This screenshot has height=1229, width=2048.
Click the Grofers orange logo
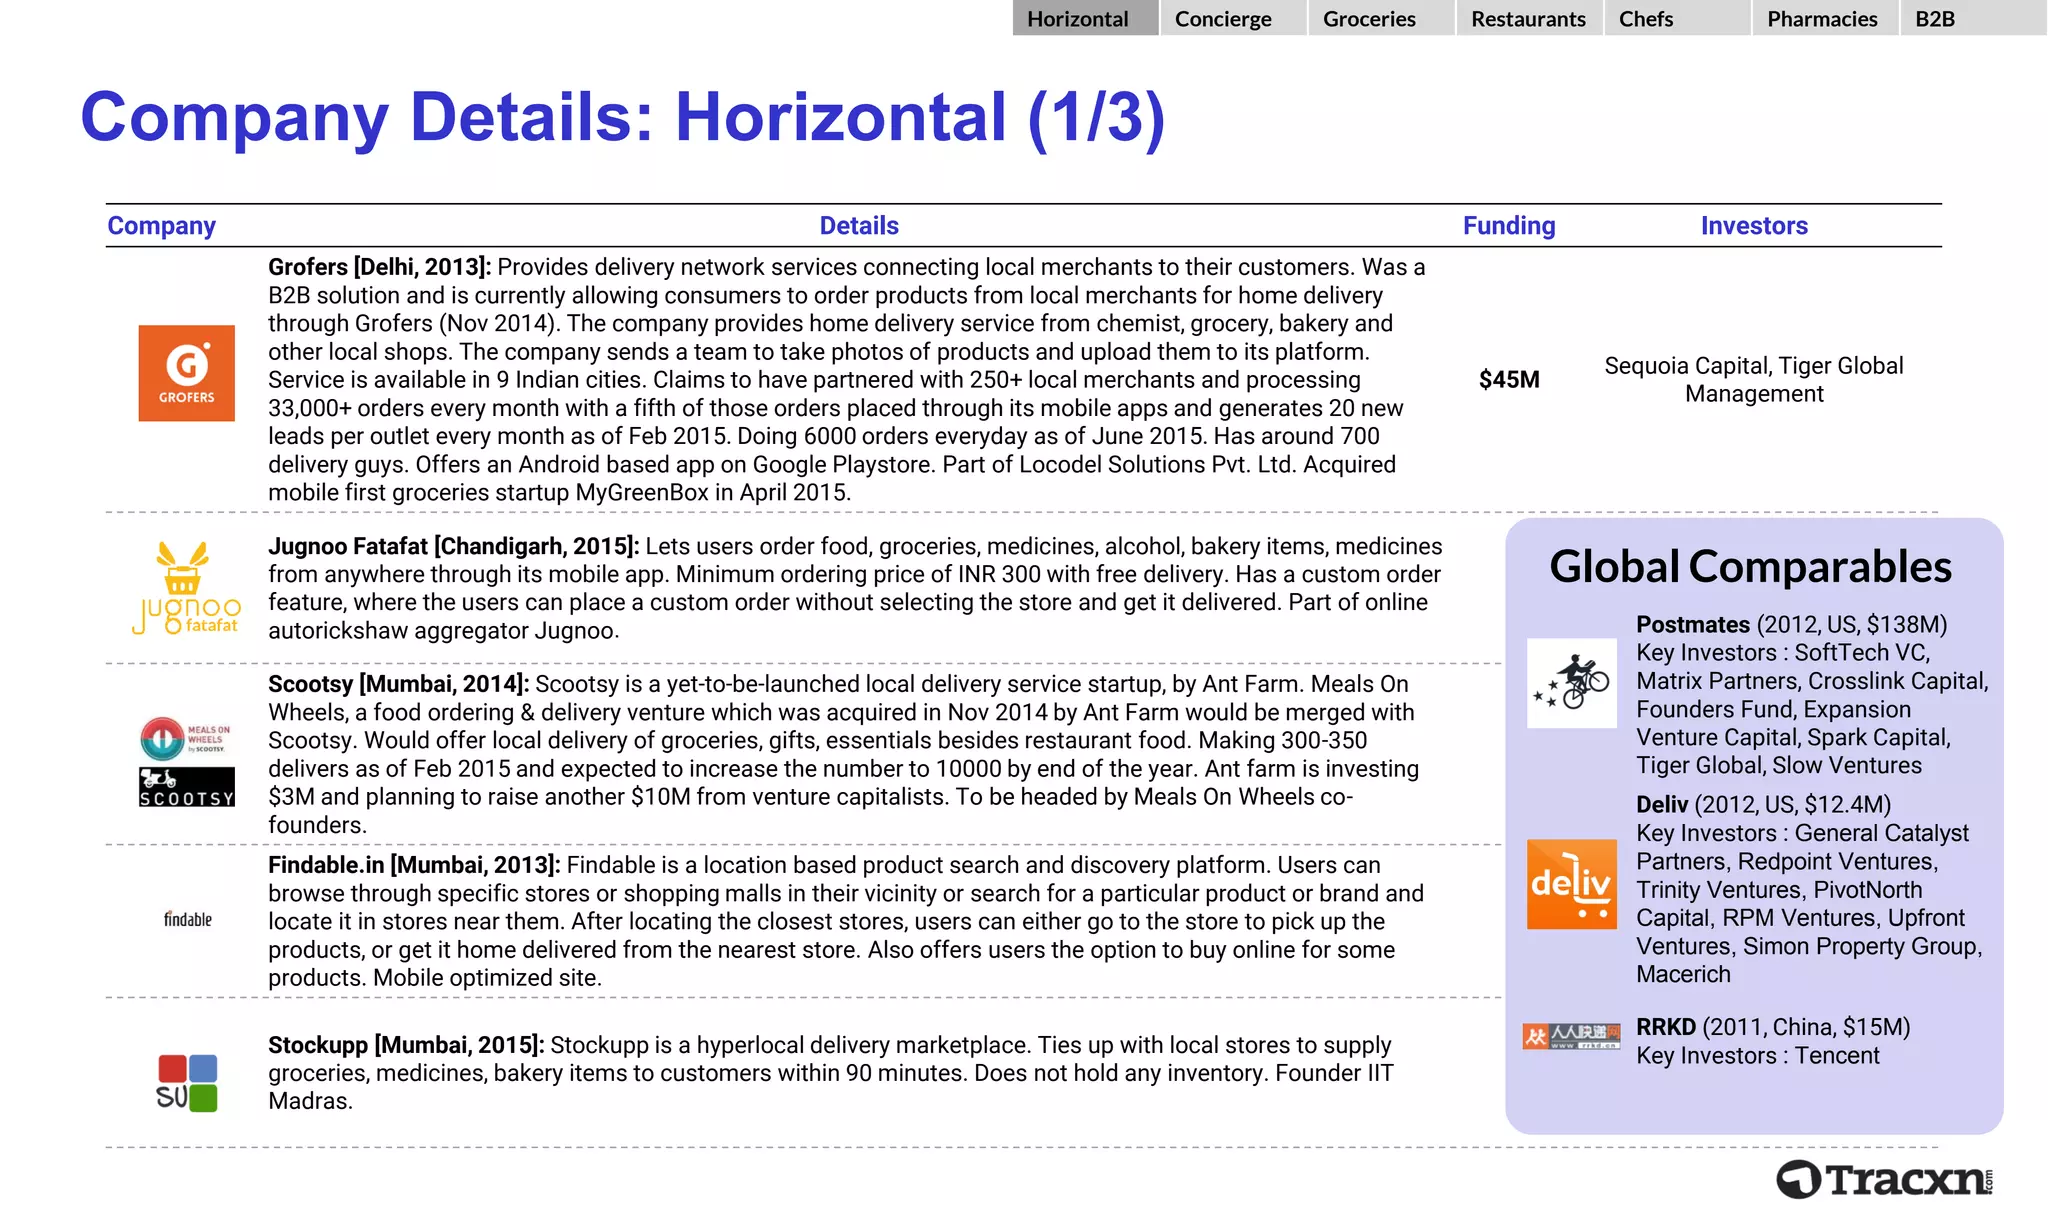pyautogui.click(x=187, y=373)
